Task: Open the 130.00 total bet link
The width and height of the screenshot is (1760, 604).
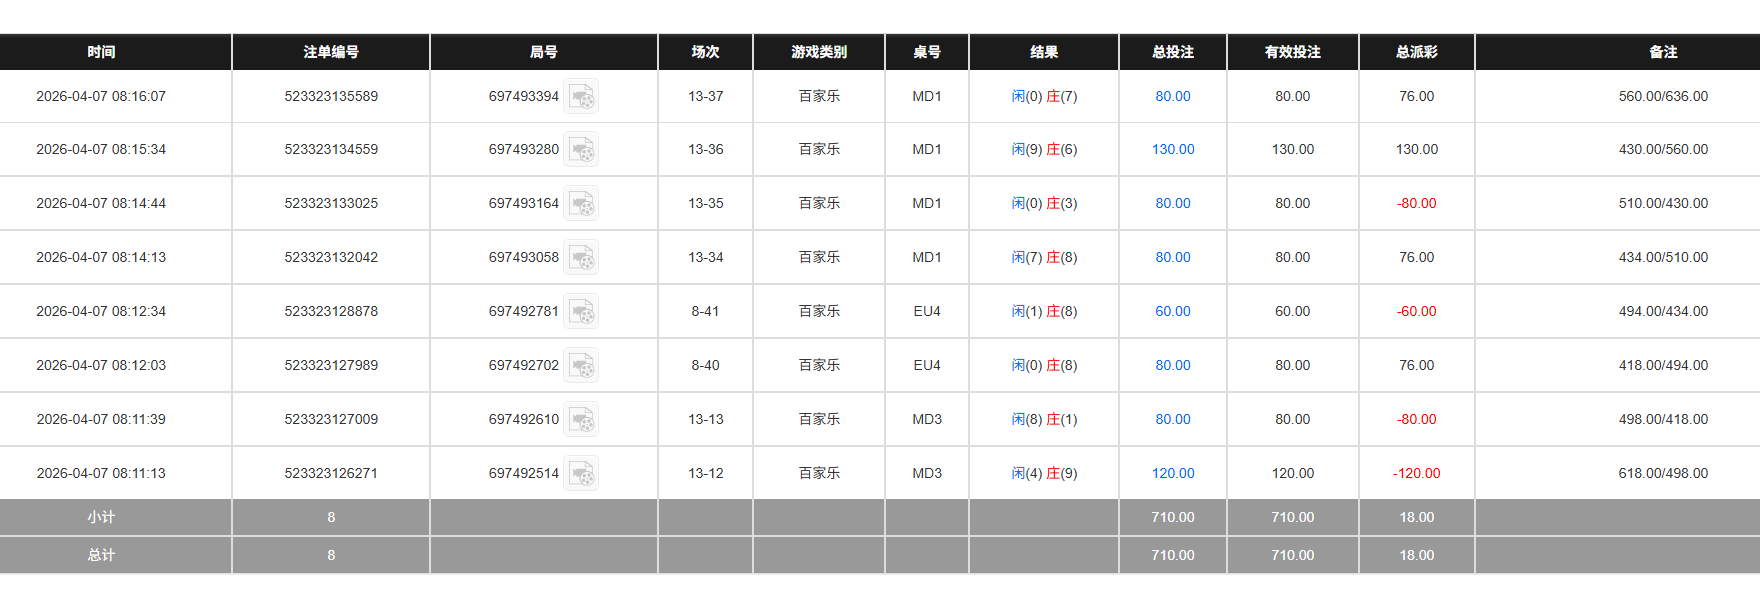Action: pos(1173,150)
